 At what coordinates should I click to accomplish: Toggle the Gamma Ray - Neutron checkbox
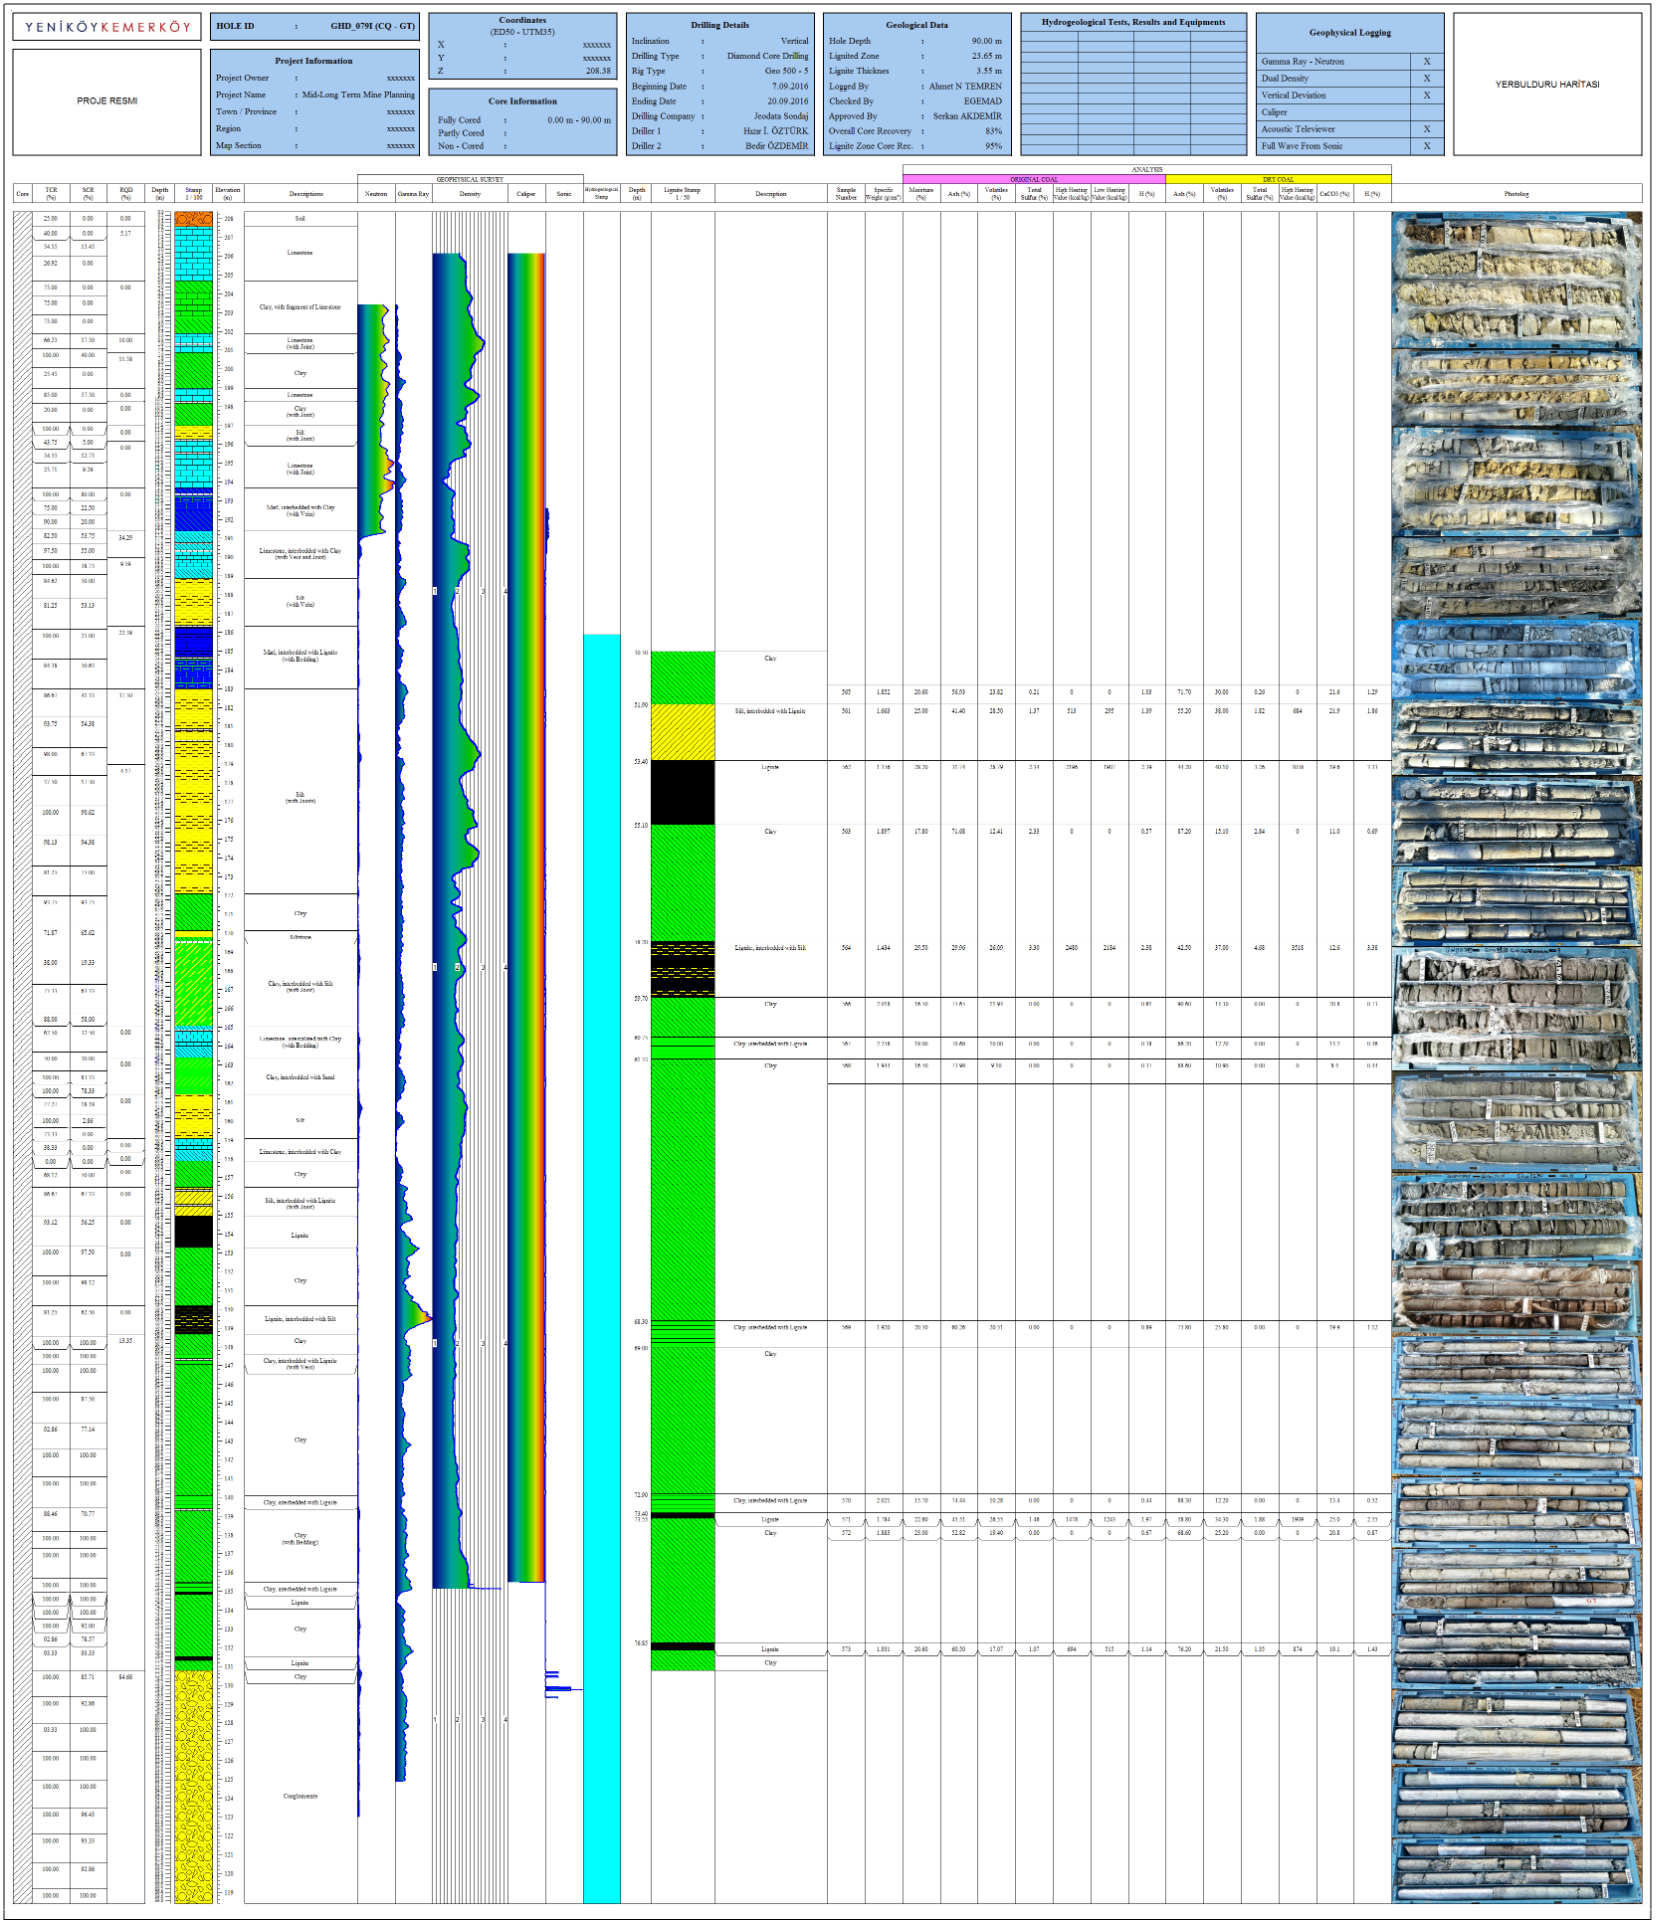[x=1426, y=62]
